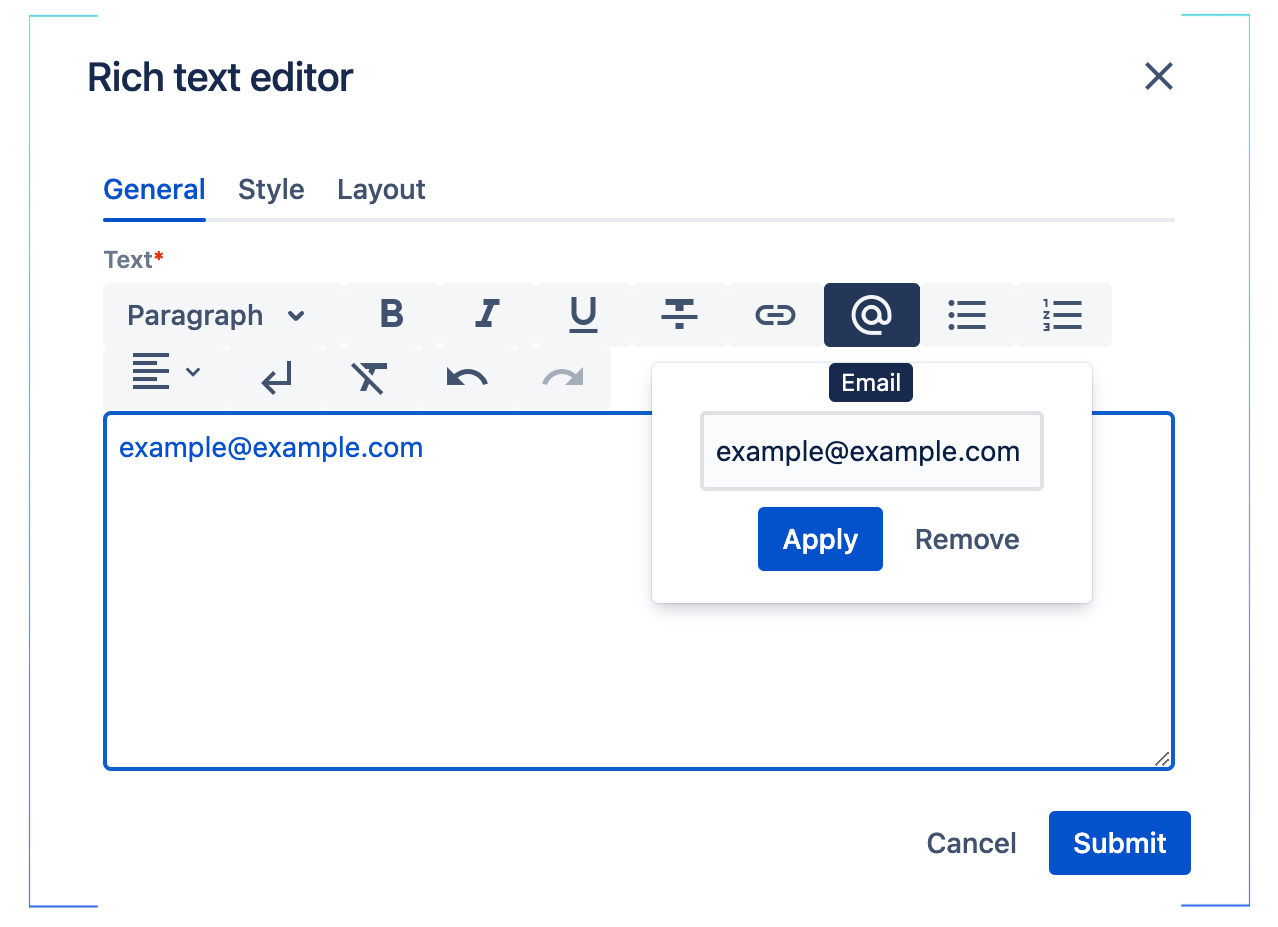1278x927 pixels.
Task: Apply strikethrough formatting
Action: pyautogui.click(x=679, y=315)
